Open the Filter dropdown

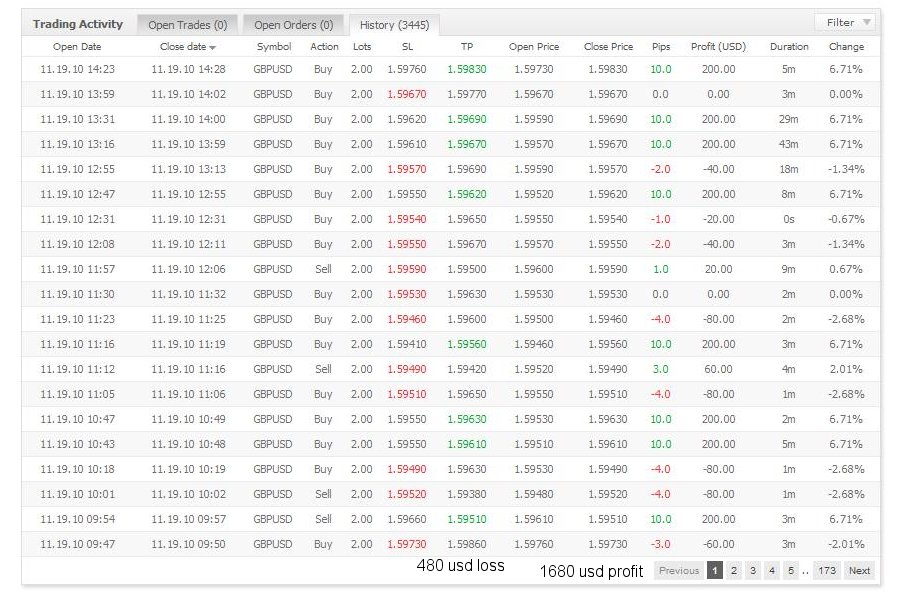(846, 22)
